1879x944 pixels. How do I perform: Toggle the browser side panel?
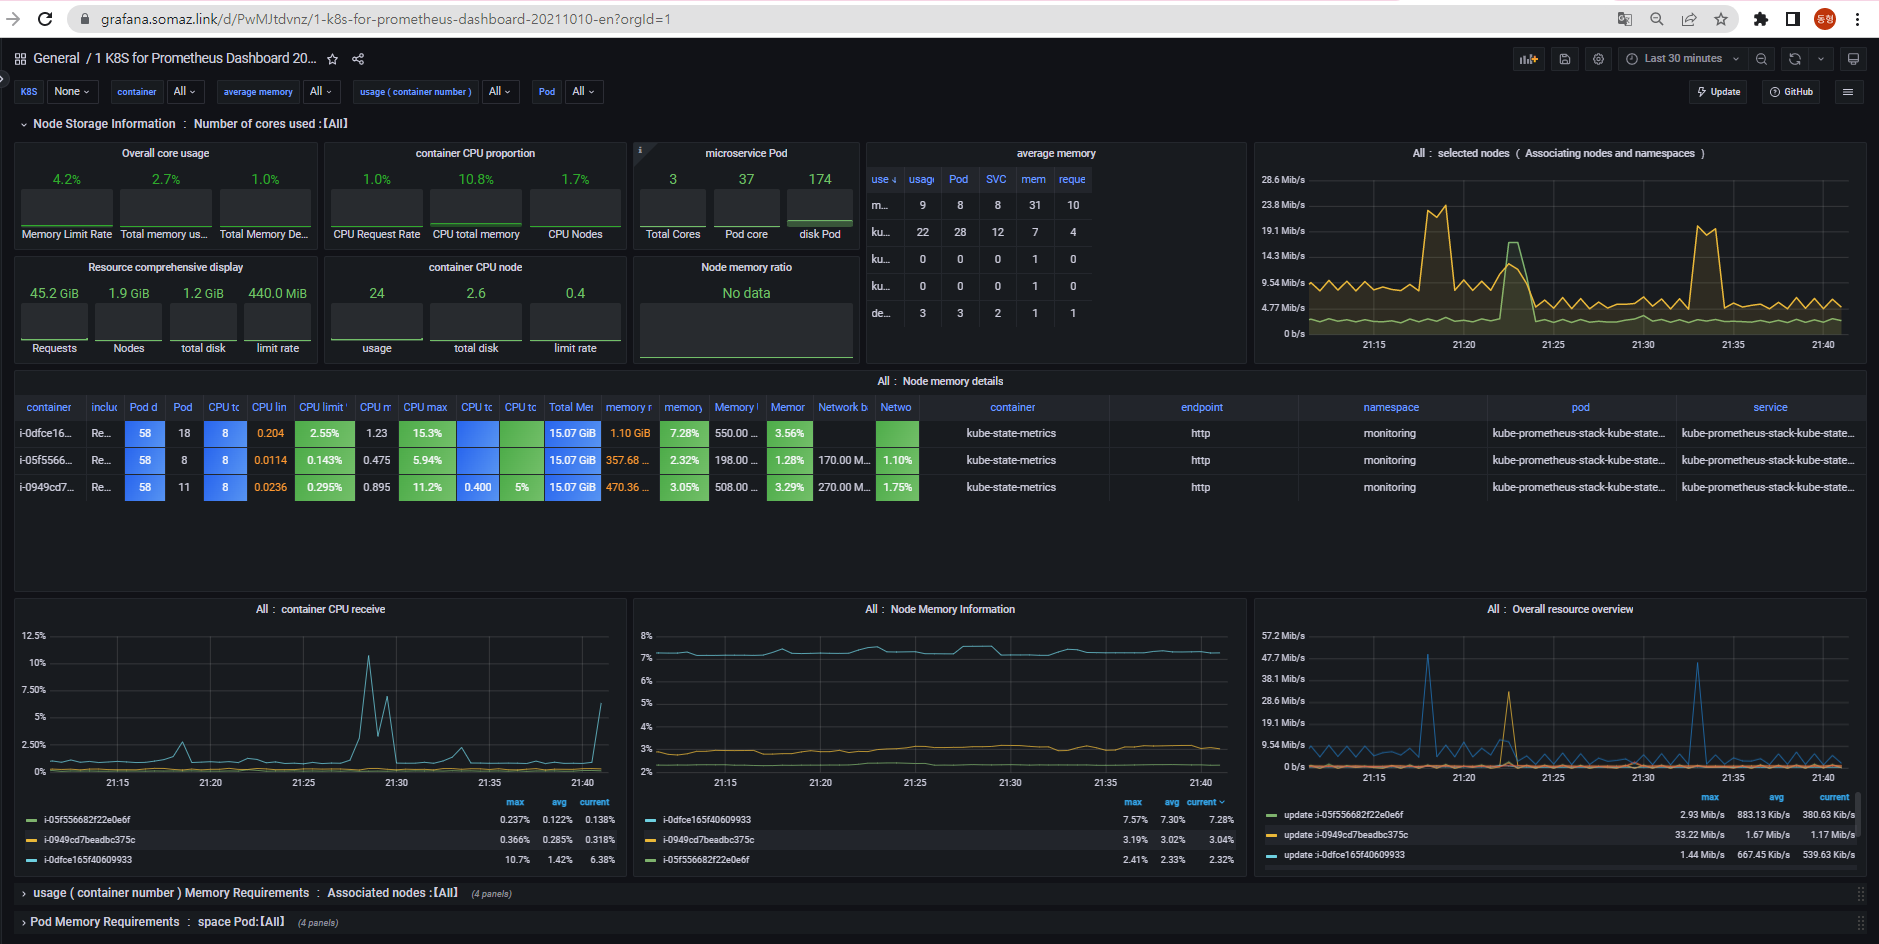(x=1793, y=19)
